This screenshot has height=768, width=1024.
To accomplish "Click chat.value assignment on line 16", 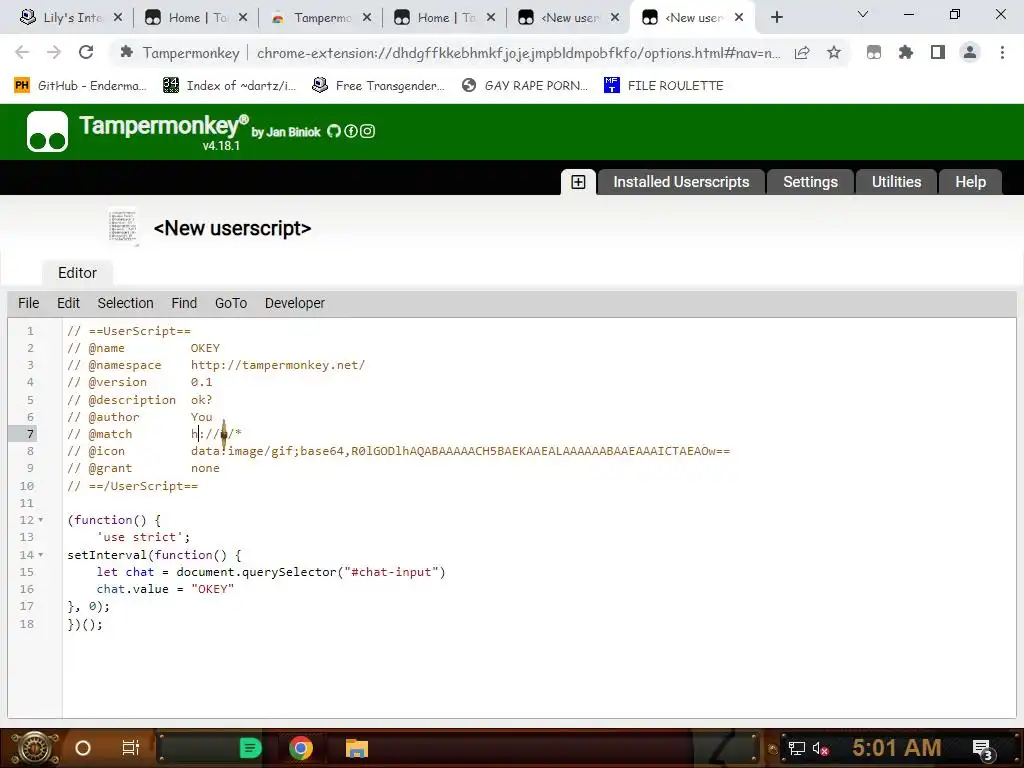I will coord(165,589).
